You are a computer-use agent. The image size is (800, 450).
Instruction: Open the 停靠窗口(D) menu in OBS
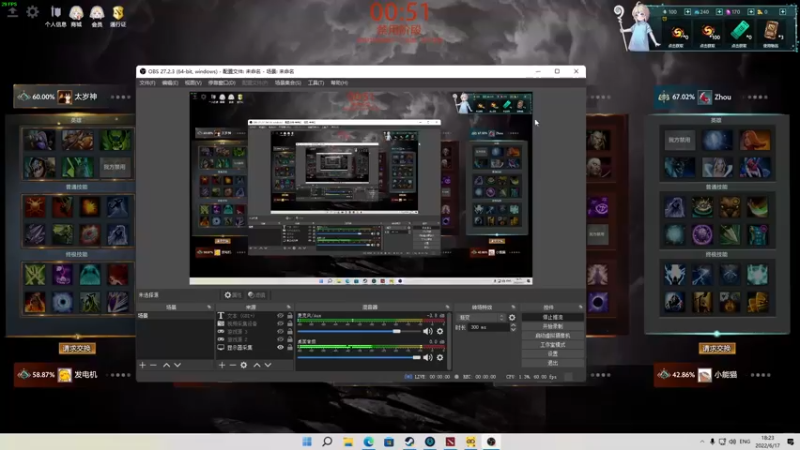pyautogui.click(x=221, y=83)
